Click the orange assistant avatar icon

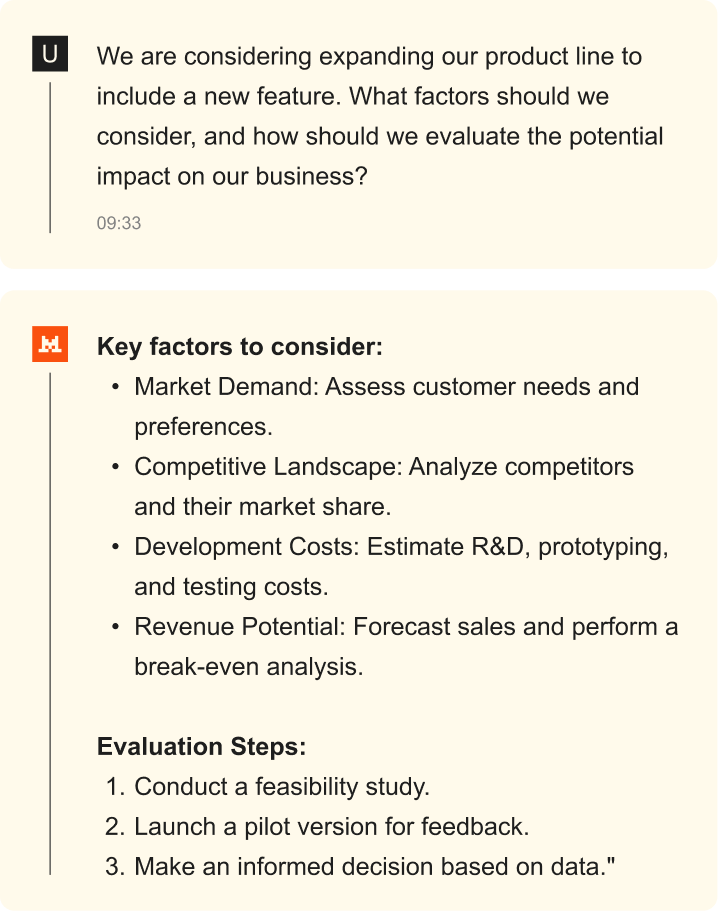pyautogui.click(x=50, y=345)
